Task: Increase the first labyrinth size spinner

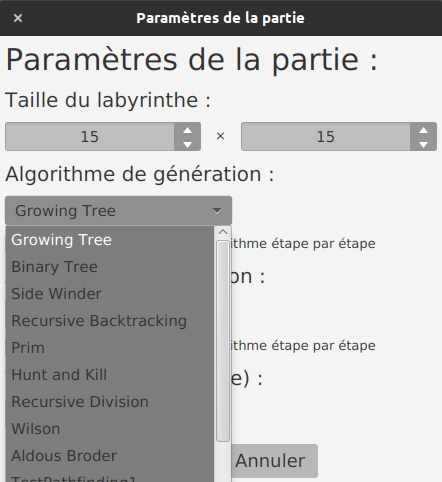Action: [x=187, y=130]
